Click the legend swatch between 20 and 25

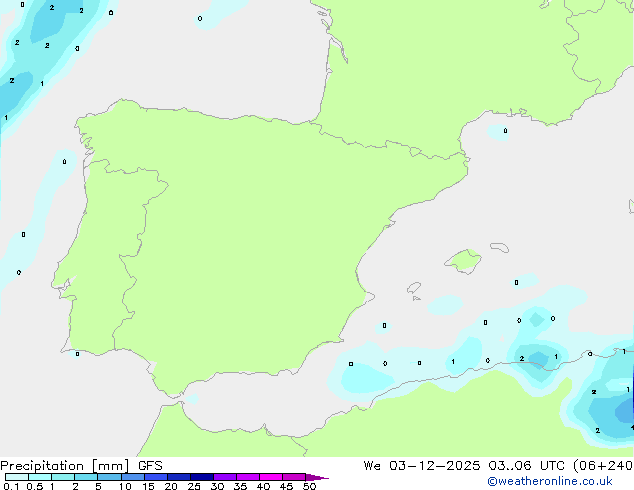[x=179, y=477]
